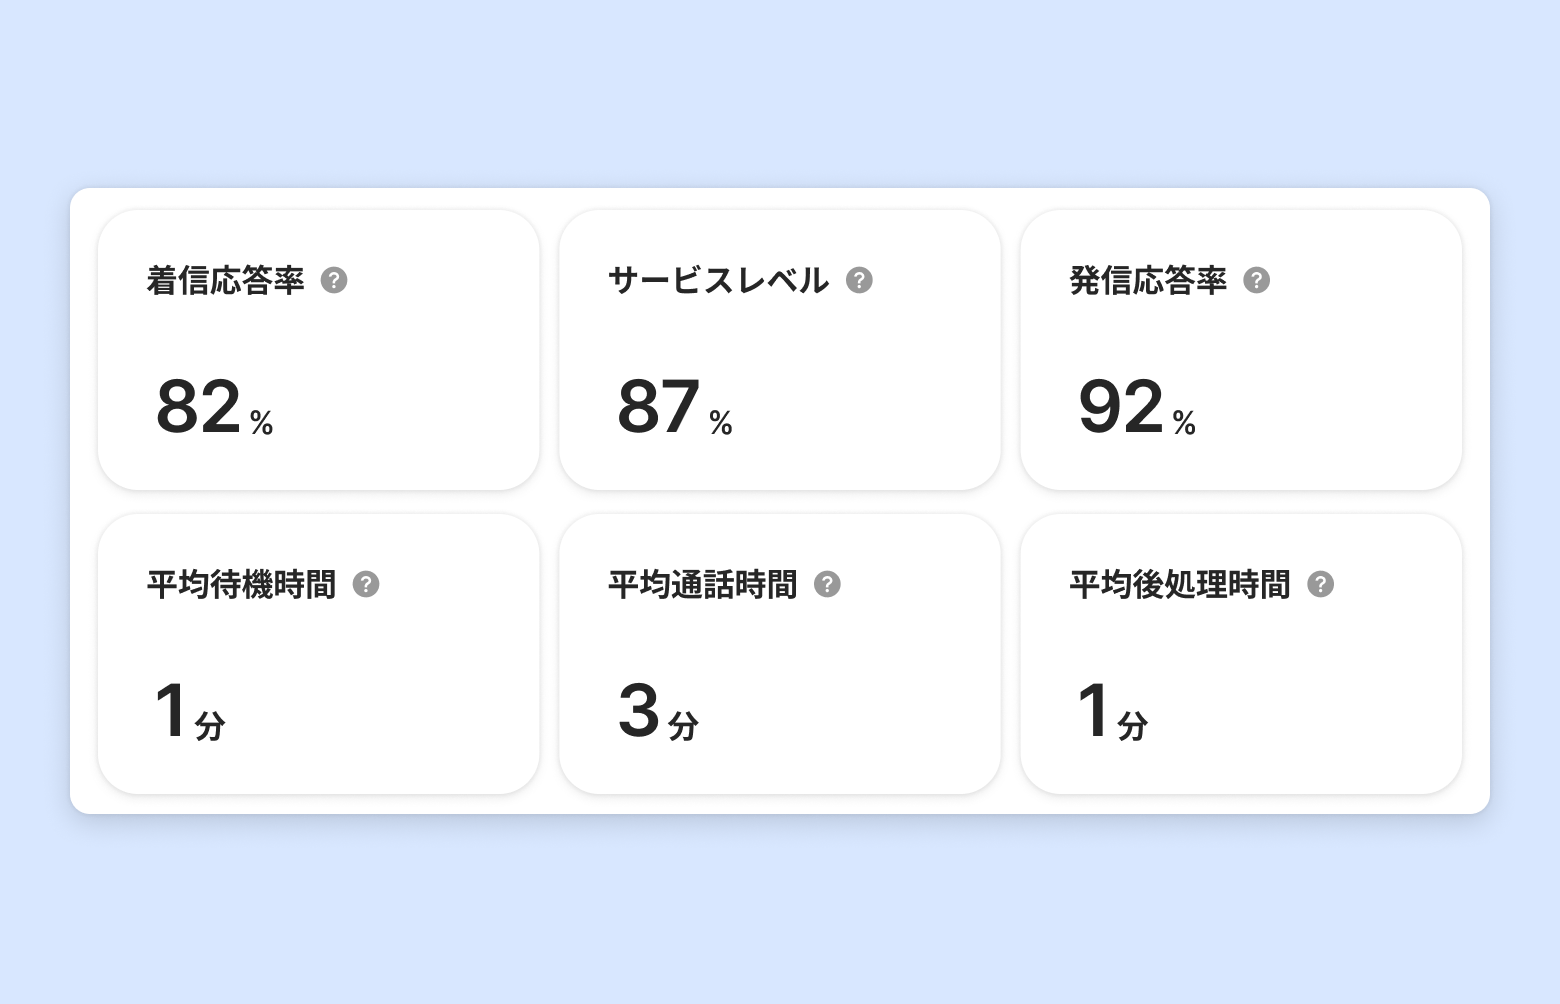1560x1004 pixels.
Task: Click the number 82 in 着信応答率 card
Action: point(199,407)
